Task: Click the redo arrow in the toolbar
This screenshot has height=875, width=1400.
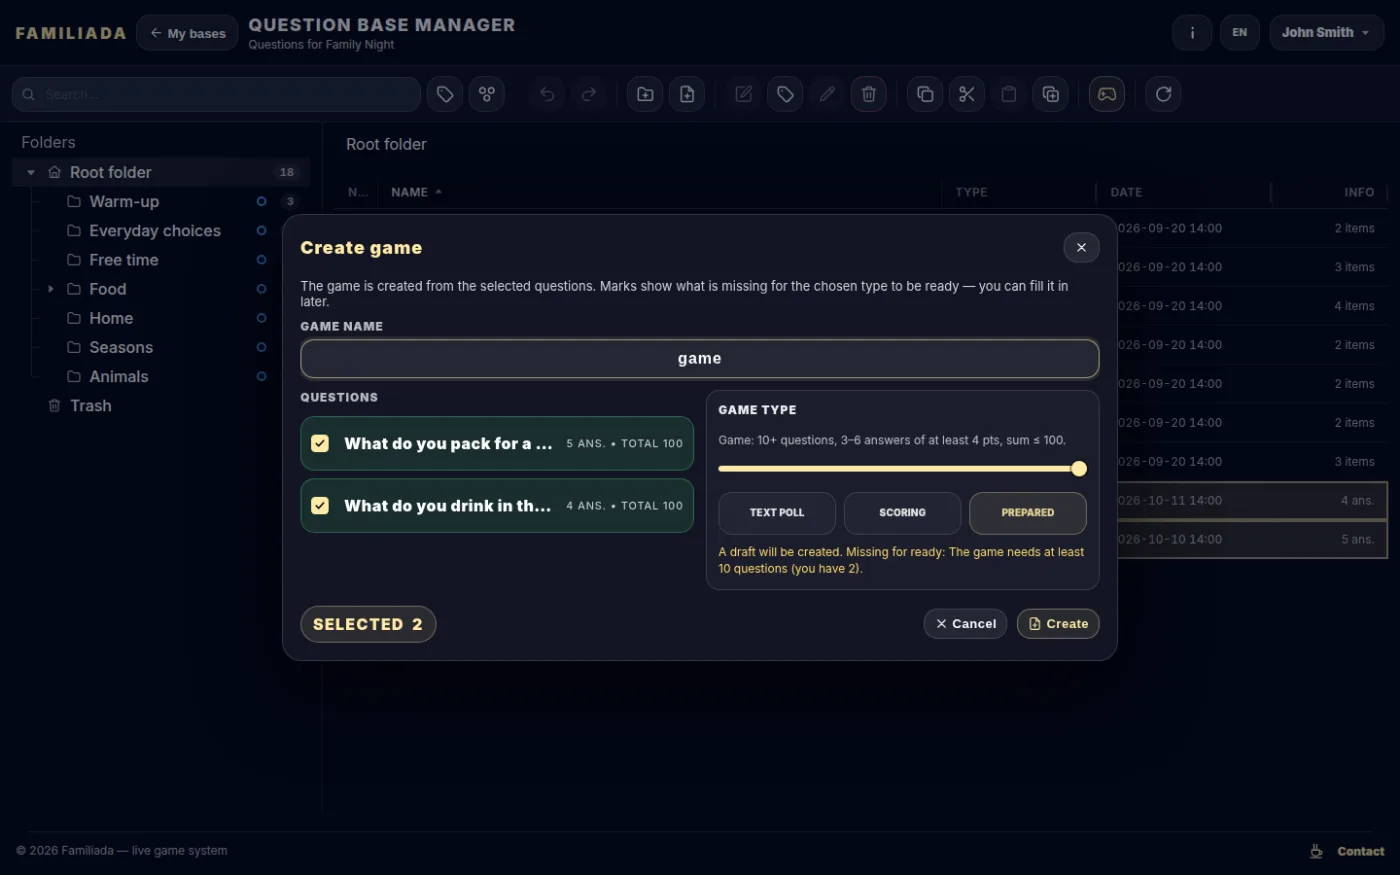Action: 589,94
